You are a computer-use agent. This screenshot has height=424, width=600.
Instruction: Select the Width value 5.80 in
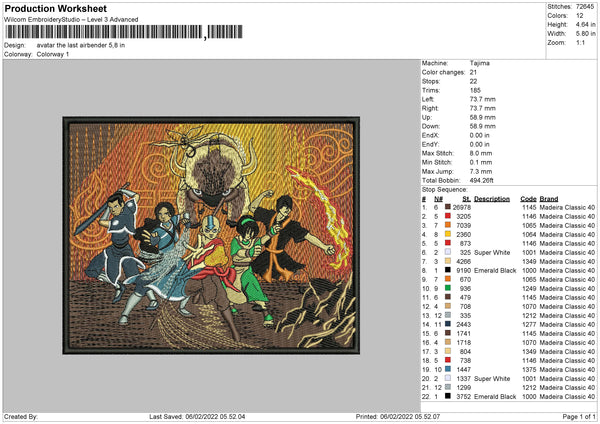(585, 34)
